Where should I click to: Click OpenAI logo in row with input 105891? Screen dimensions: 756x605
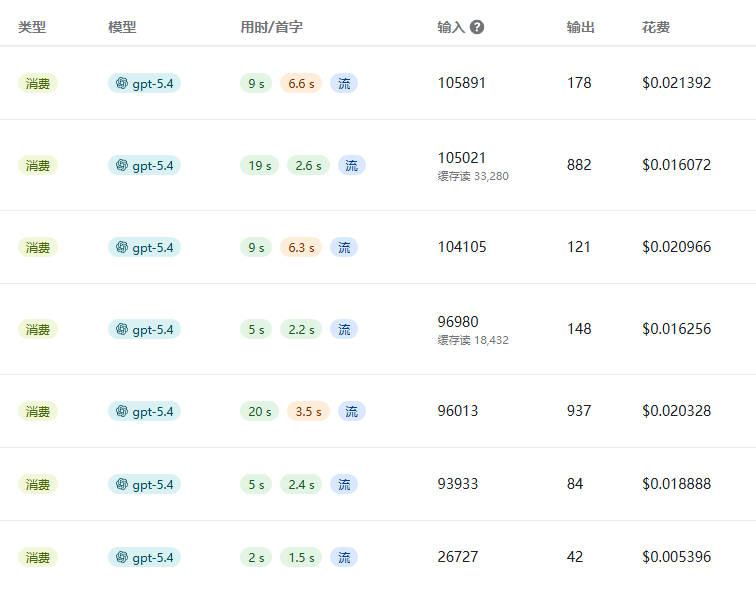[x=122, y=83]
